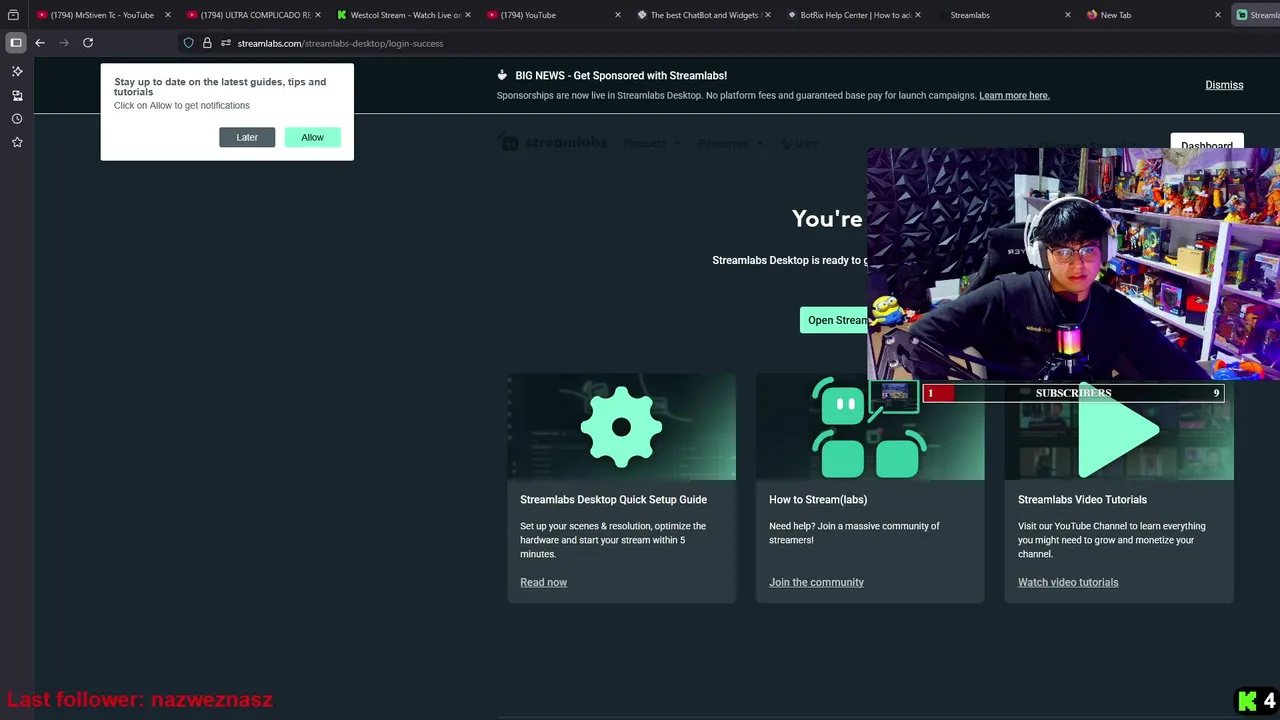Click the BIG NEWS announcement headline

click(x=621, y=75)
